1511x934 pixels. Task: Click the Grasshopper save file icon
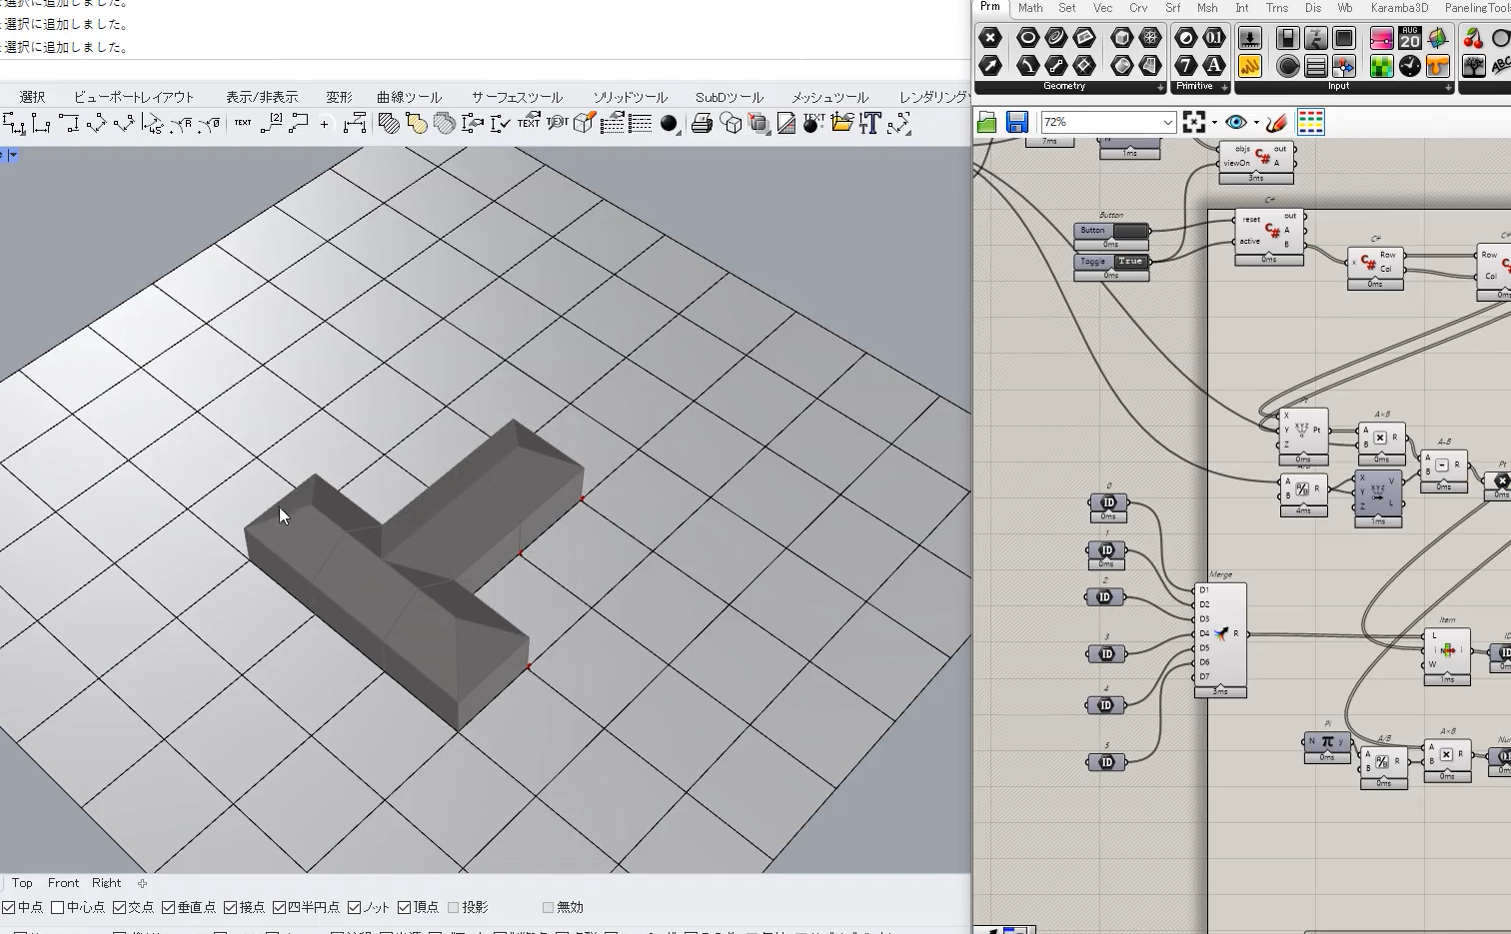point(1017,122)
